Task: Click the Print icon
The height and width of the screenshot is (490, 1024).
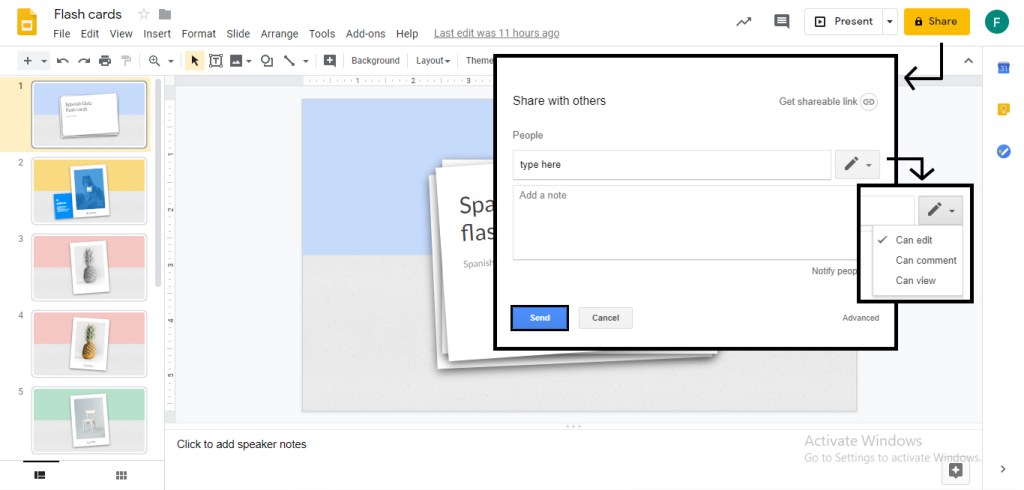Action: point(105,61)
